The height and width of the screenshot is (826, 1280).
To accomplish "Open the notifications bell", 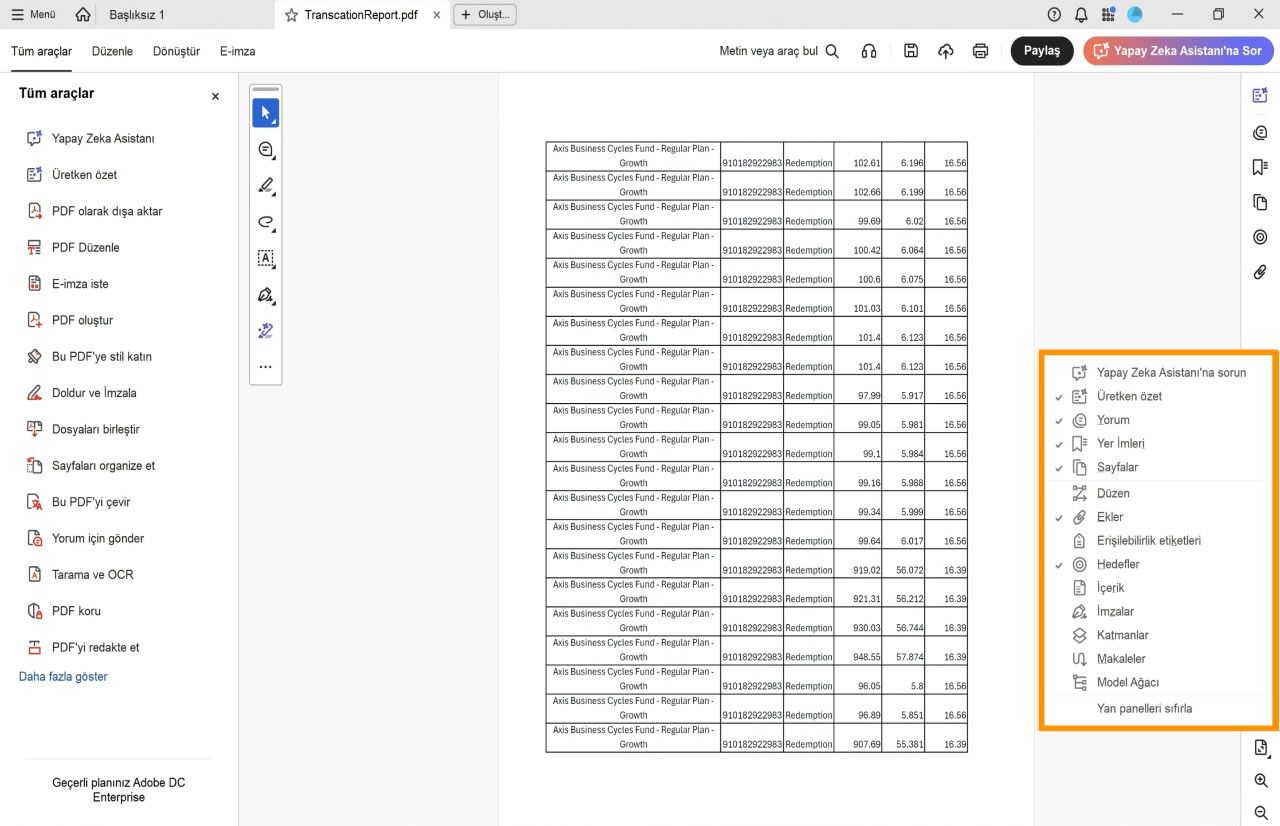I will (1081, 15).
